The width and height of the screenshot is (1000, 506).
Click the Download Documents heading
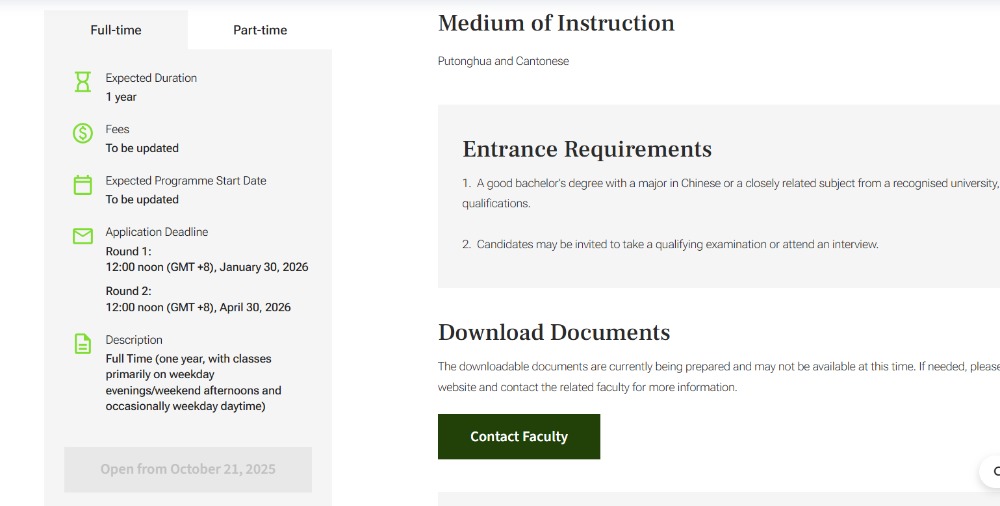point(554,332)
